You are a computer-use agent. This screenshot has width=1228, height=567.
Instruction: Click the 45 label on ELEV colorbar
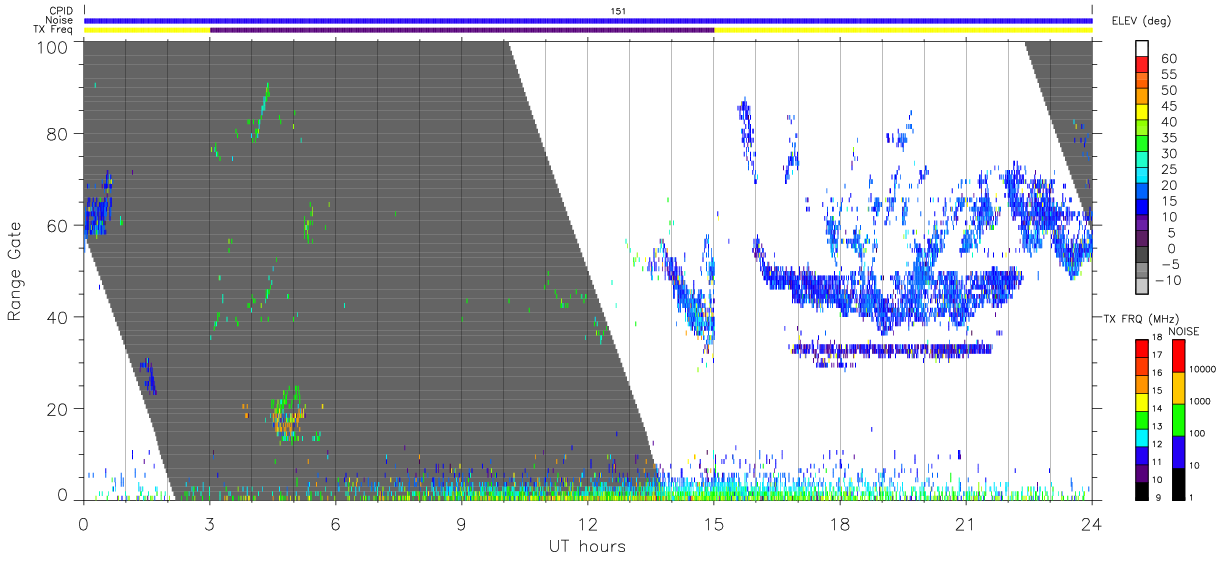point(1168,106)
